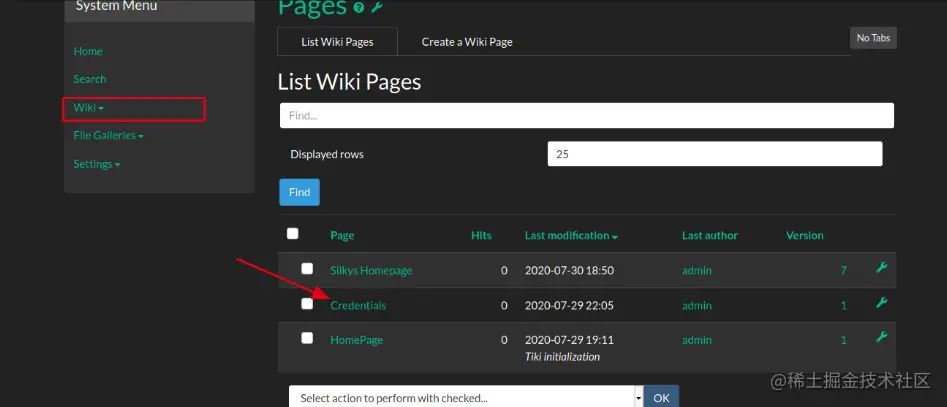Open the HomePage wiki page link
The width and height of the screenshot is (947, 407).
pyautogui.click(x=356, y=340)
